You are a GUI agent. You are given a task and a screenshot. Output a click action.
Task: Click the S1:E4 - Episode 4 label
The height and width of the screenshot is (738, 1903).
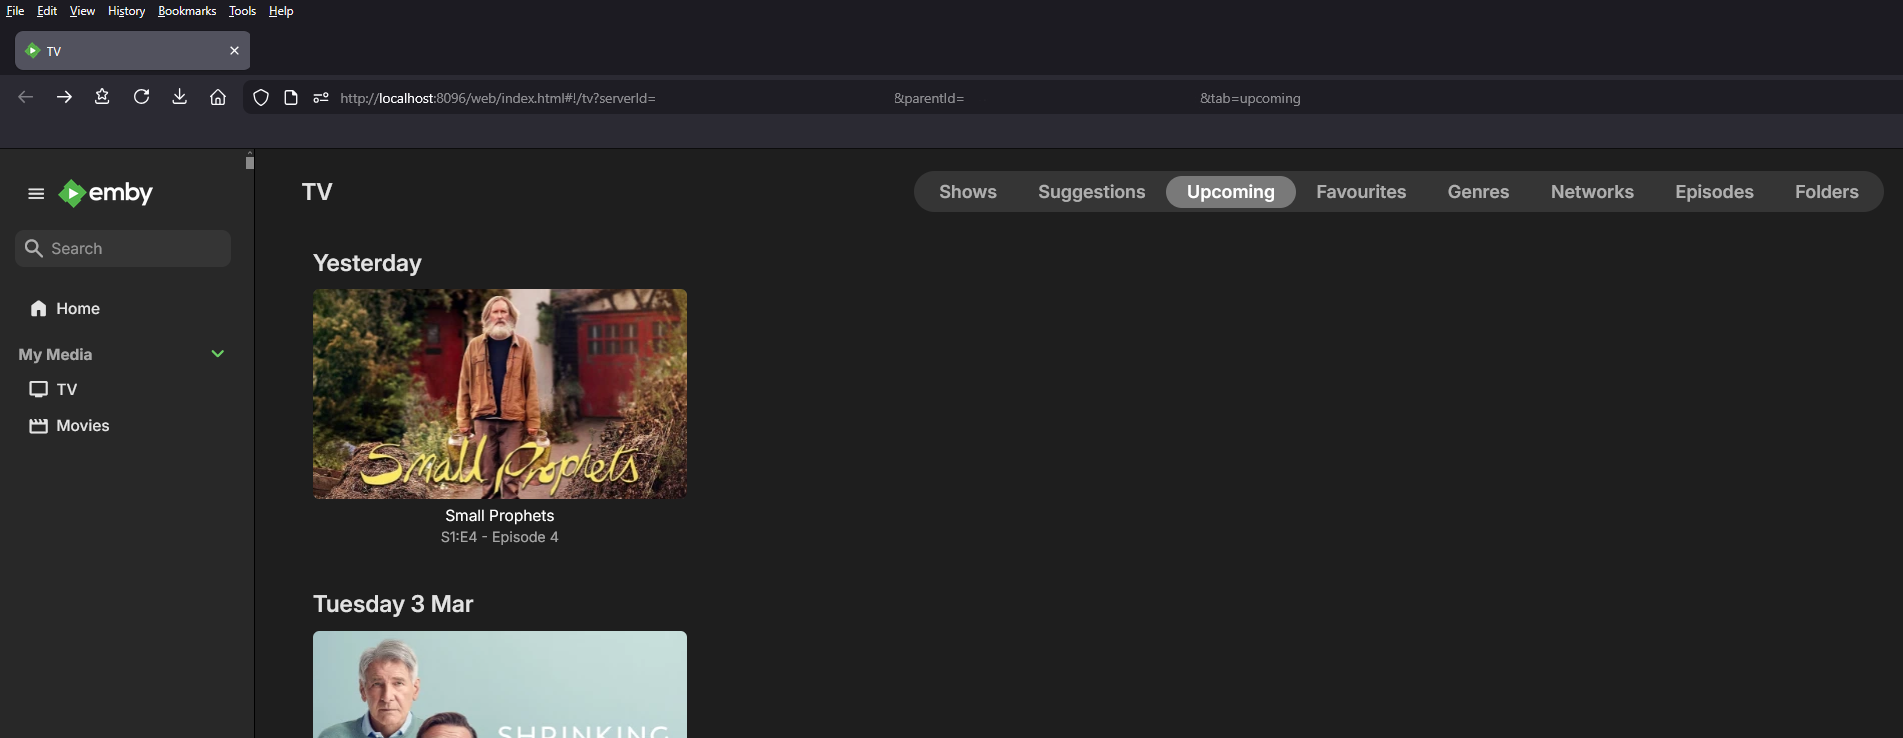500,537
